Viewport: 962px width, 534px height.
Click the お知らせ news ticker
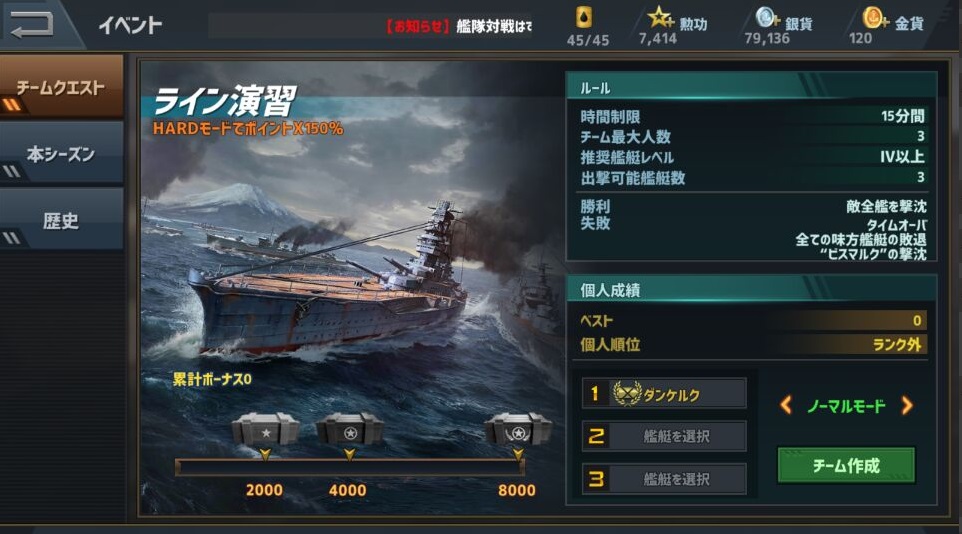(x=371, y=26)
